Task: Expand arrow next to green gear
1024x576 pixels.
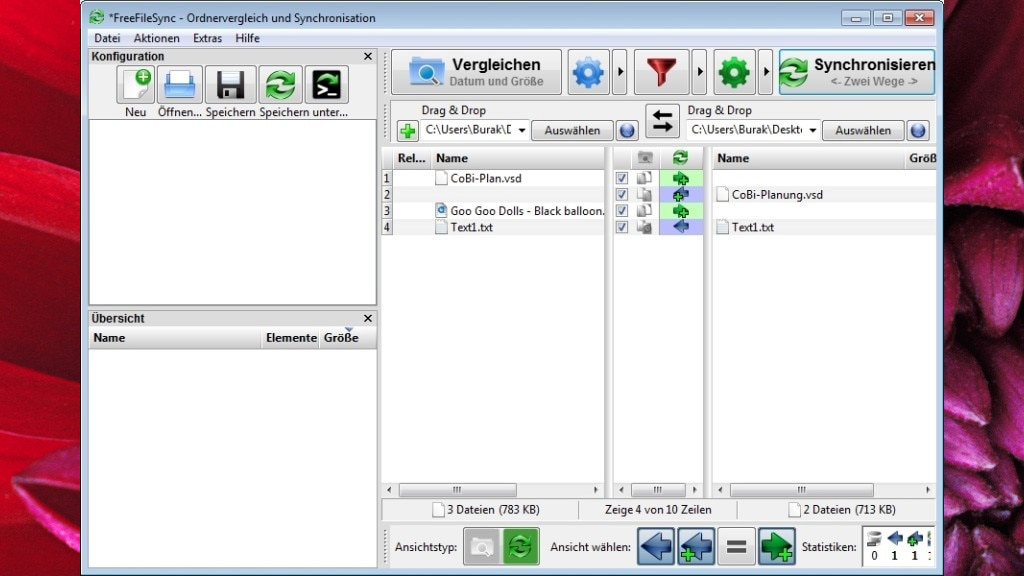Action: click(765, 72)
